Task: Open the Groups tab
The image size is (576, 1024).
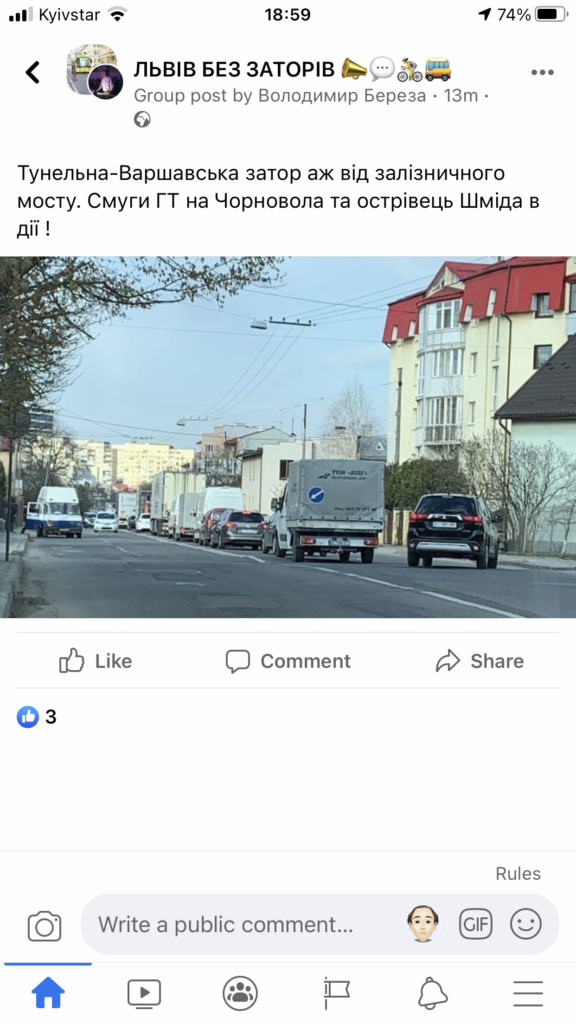Action: pyautogui.click(x=240, y=994)
